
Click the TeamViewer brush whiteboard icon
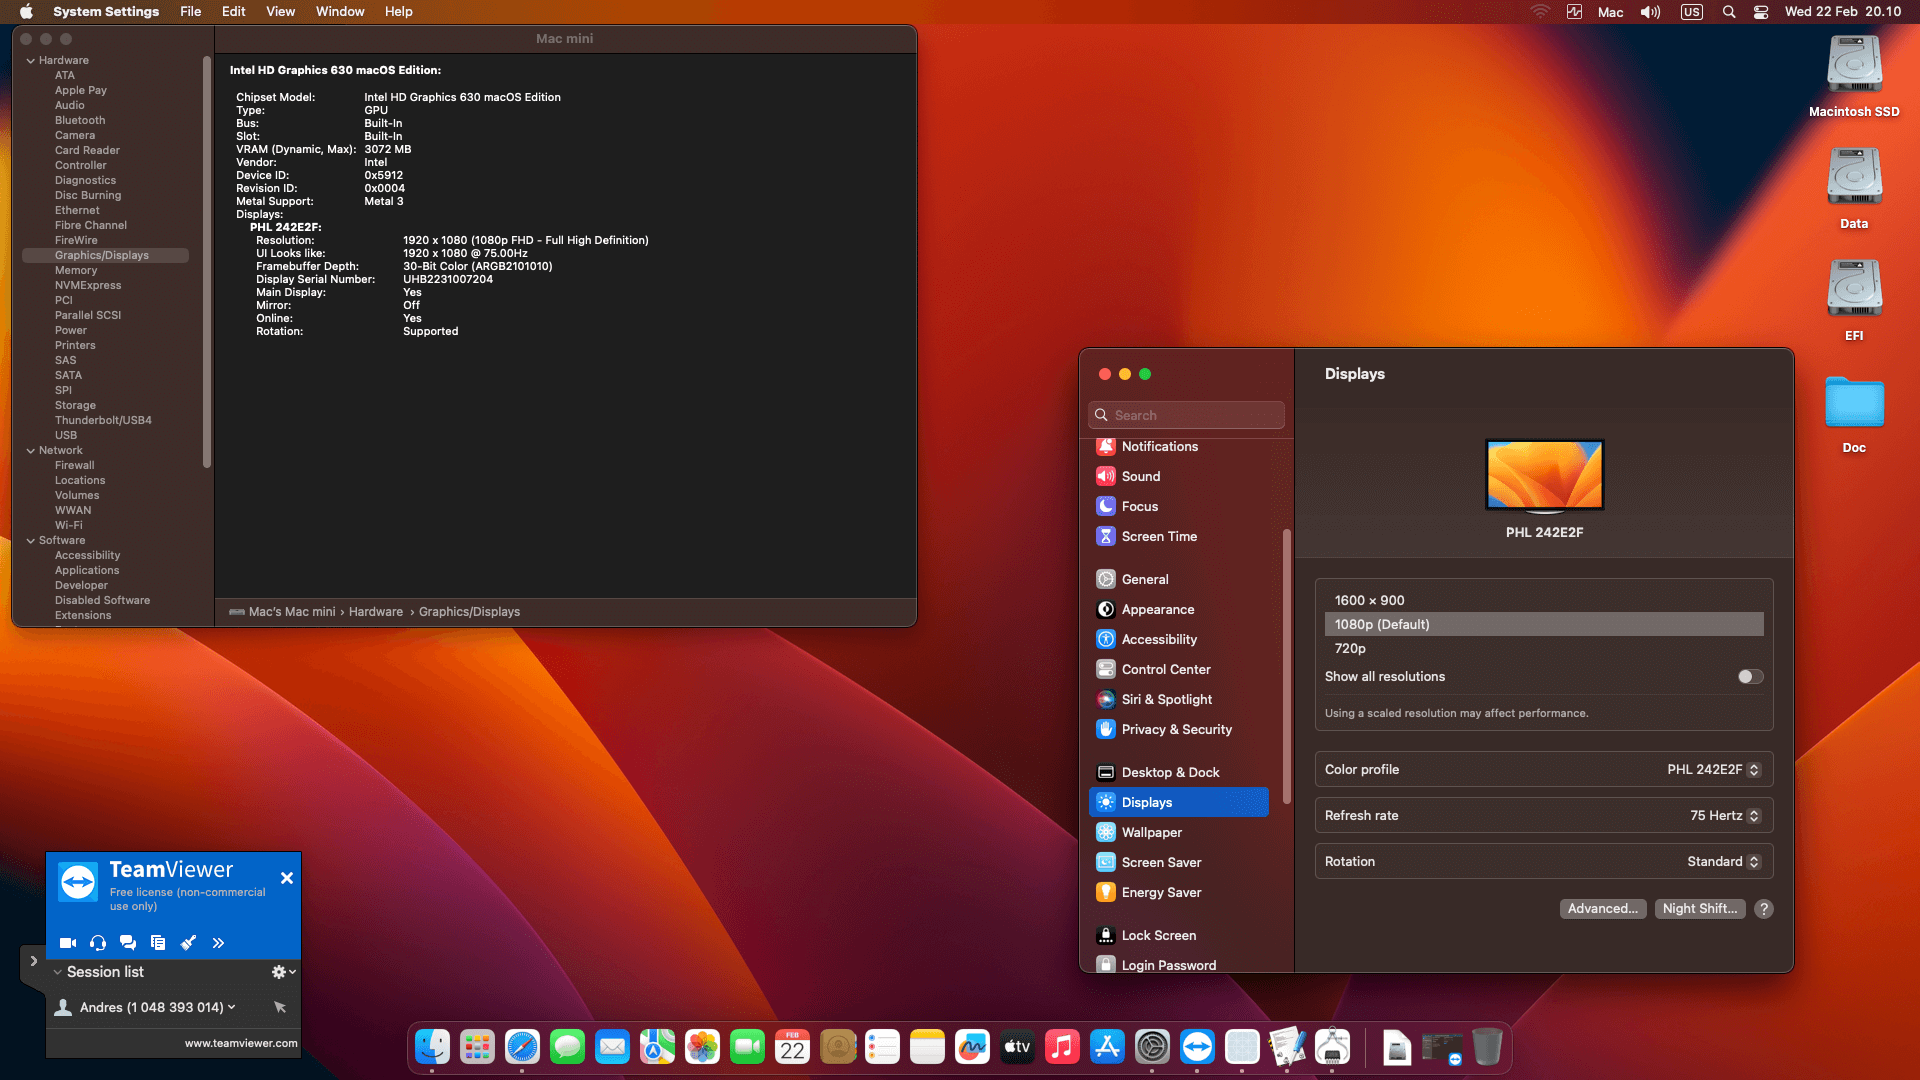pos(188,942)
